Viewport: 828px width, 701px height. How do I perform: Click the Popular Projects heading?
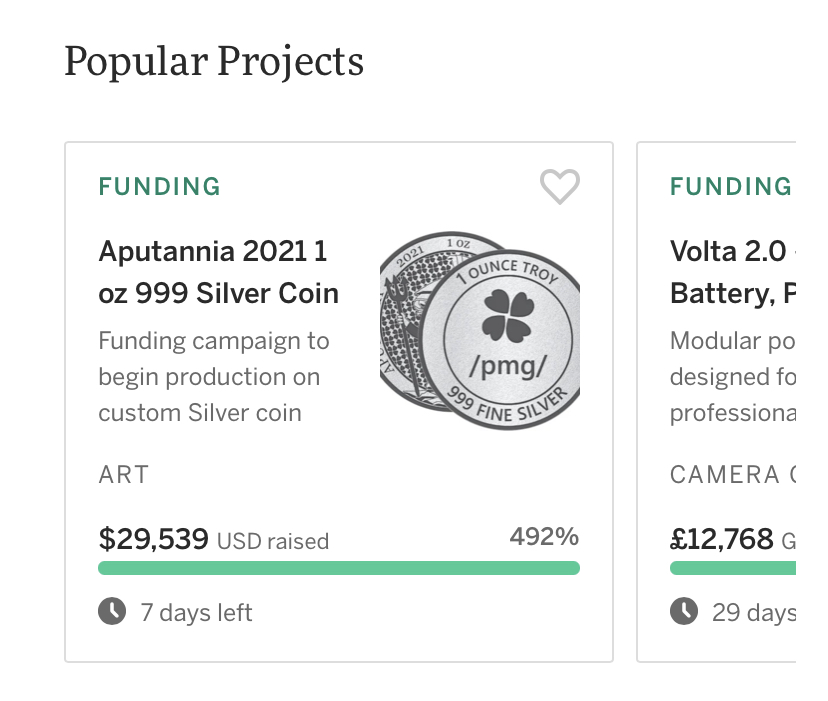(x=214, y=62)
